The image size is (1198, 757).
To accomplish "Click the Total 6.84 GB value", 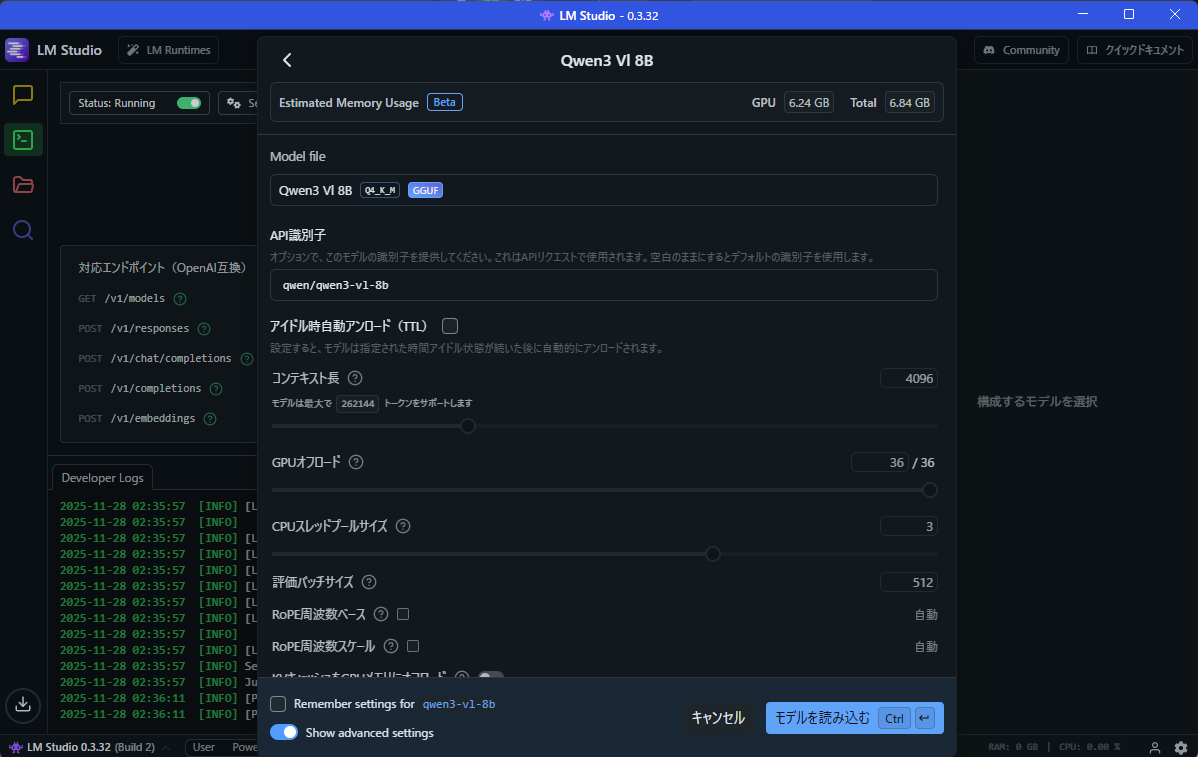I will [x=910, y=102].
